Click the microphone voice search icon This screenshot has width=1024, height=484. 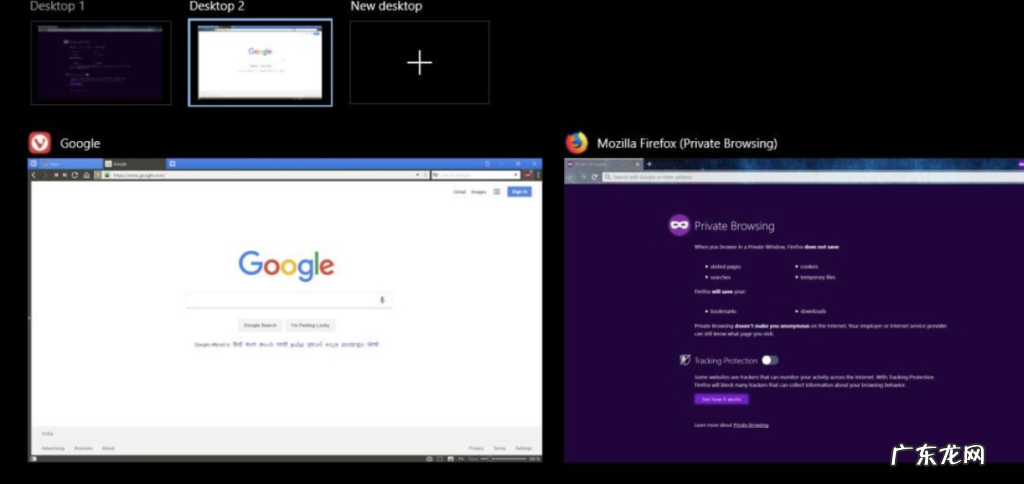382,300
